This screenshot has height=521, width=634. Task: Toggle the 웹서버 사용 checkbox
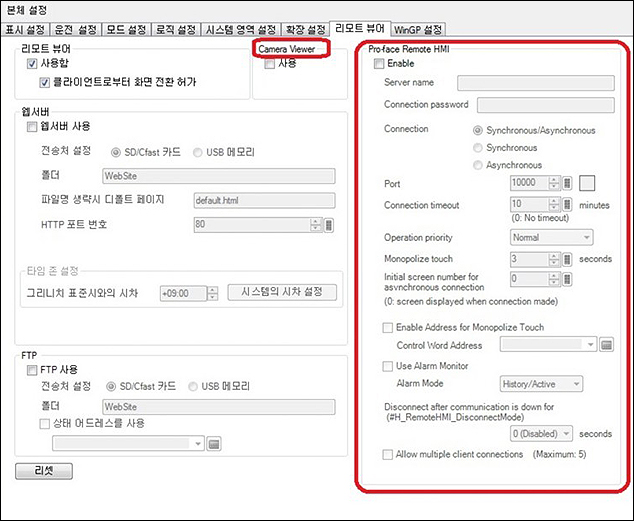pos(34,127)
